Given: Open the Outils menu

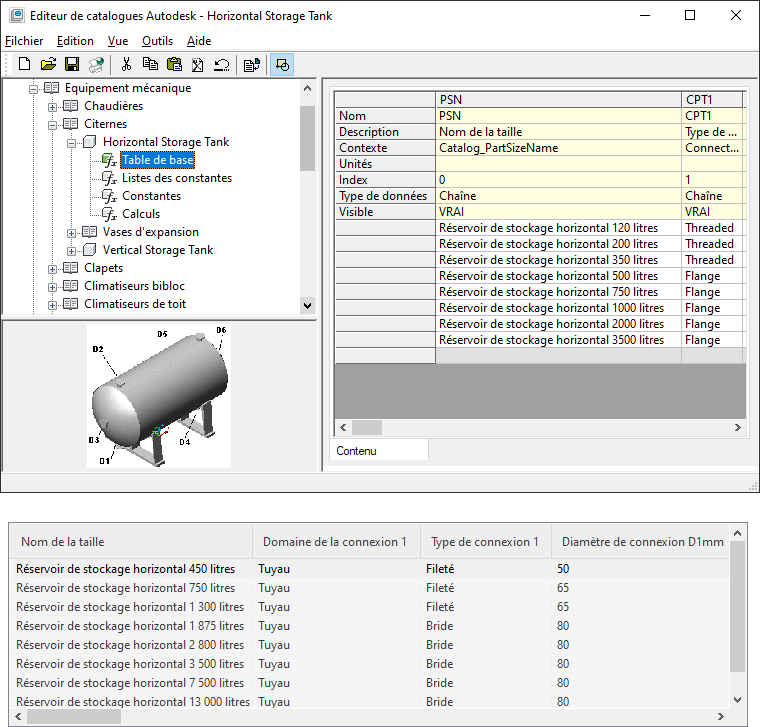Looking at the screenshot, I should click(157, 41).
